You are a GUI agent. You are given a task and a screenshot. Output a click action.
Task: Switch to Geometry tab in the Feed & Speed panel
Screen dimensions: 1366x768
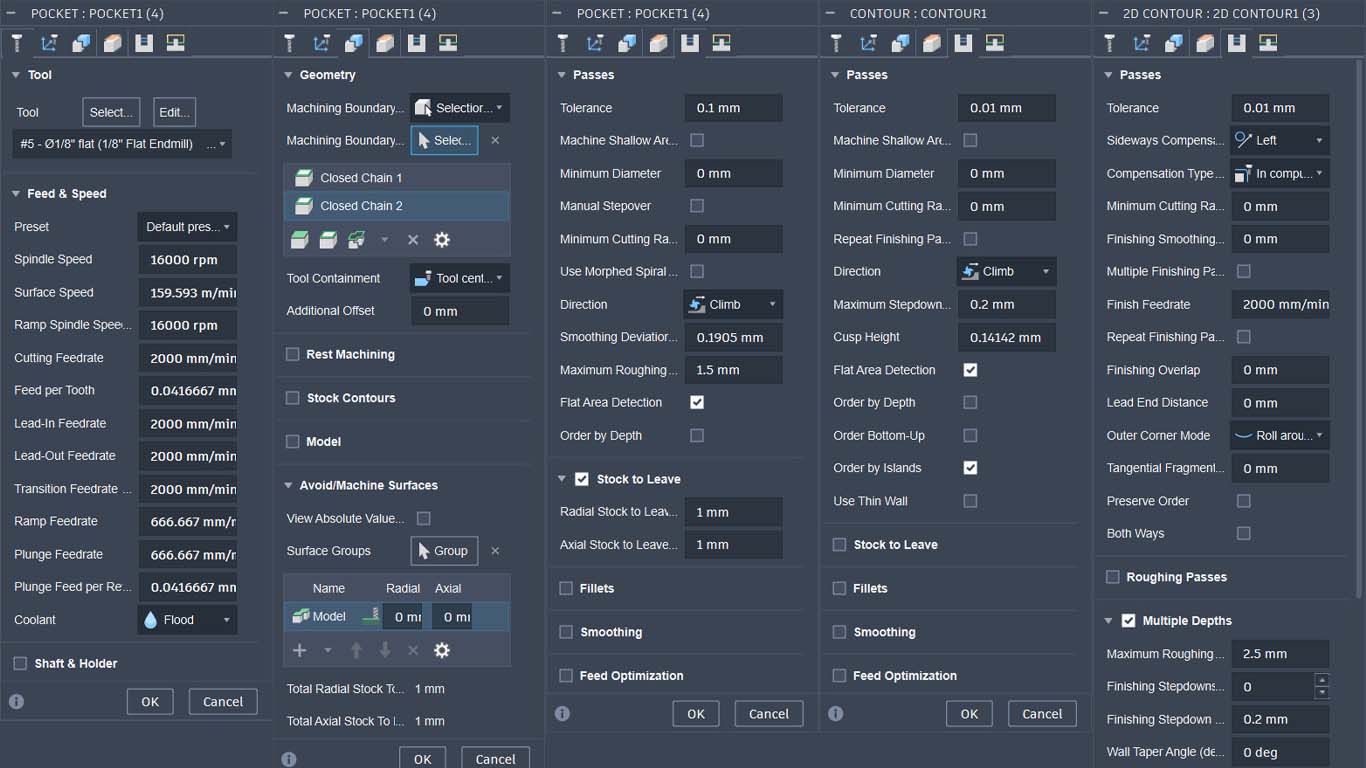(80, 43)
